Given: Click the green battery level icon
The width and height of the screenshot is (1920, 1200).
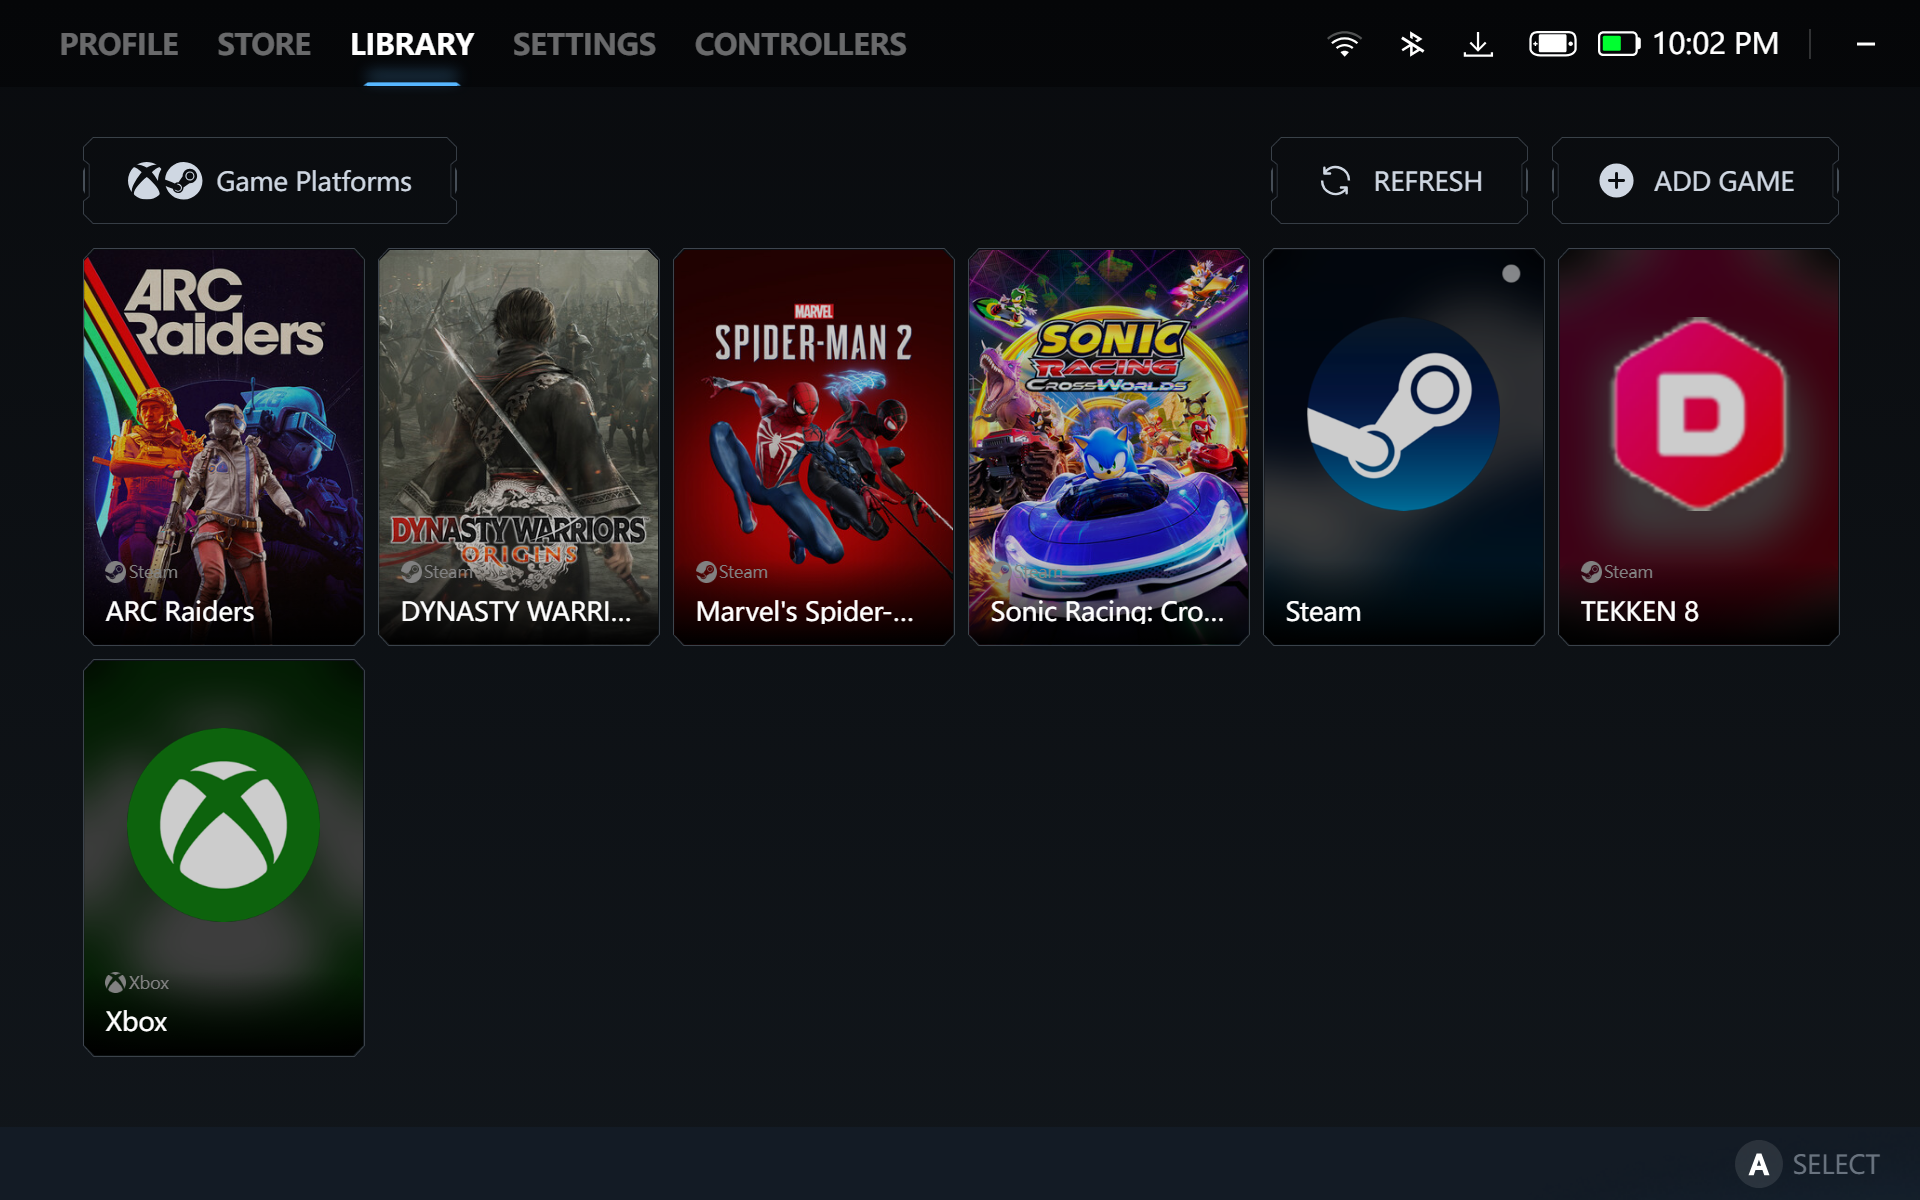Looking at the screenshot, I should [1618, 44].
